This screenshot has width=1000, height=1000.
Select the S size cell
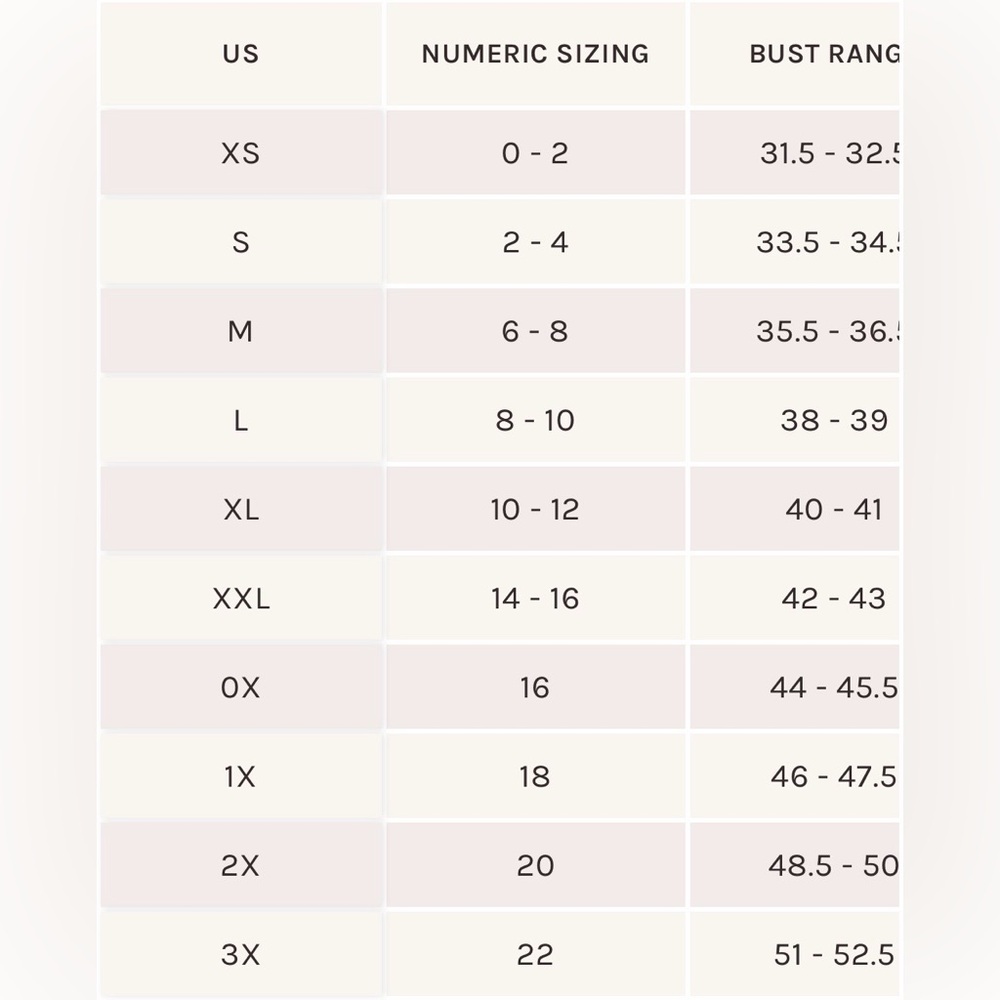241,242
